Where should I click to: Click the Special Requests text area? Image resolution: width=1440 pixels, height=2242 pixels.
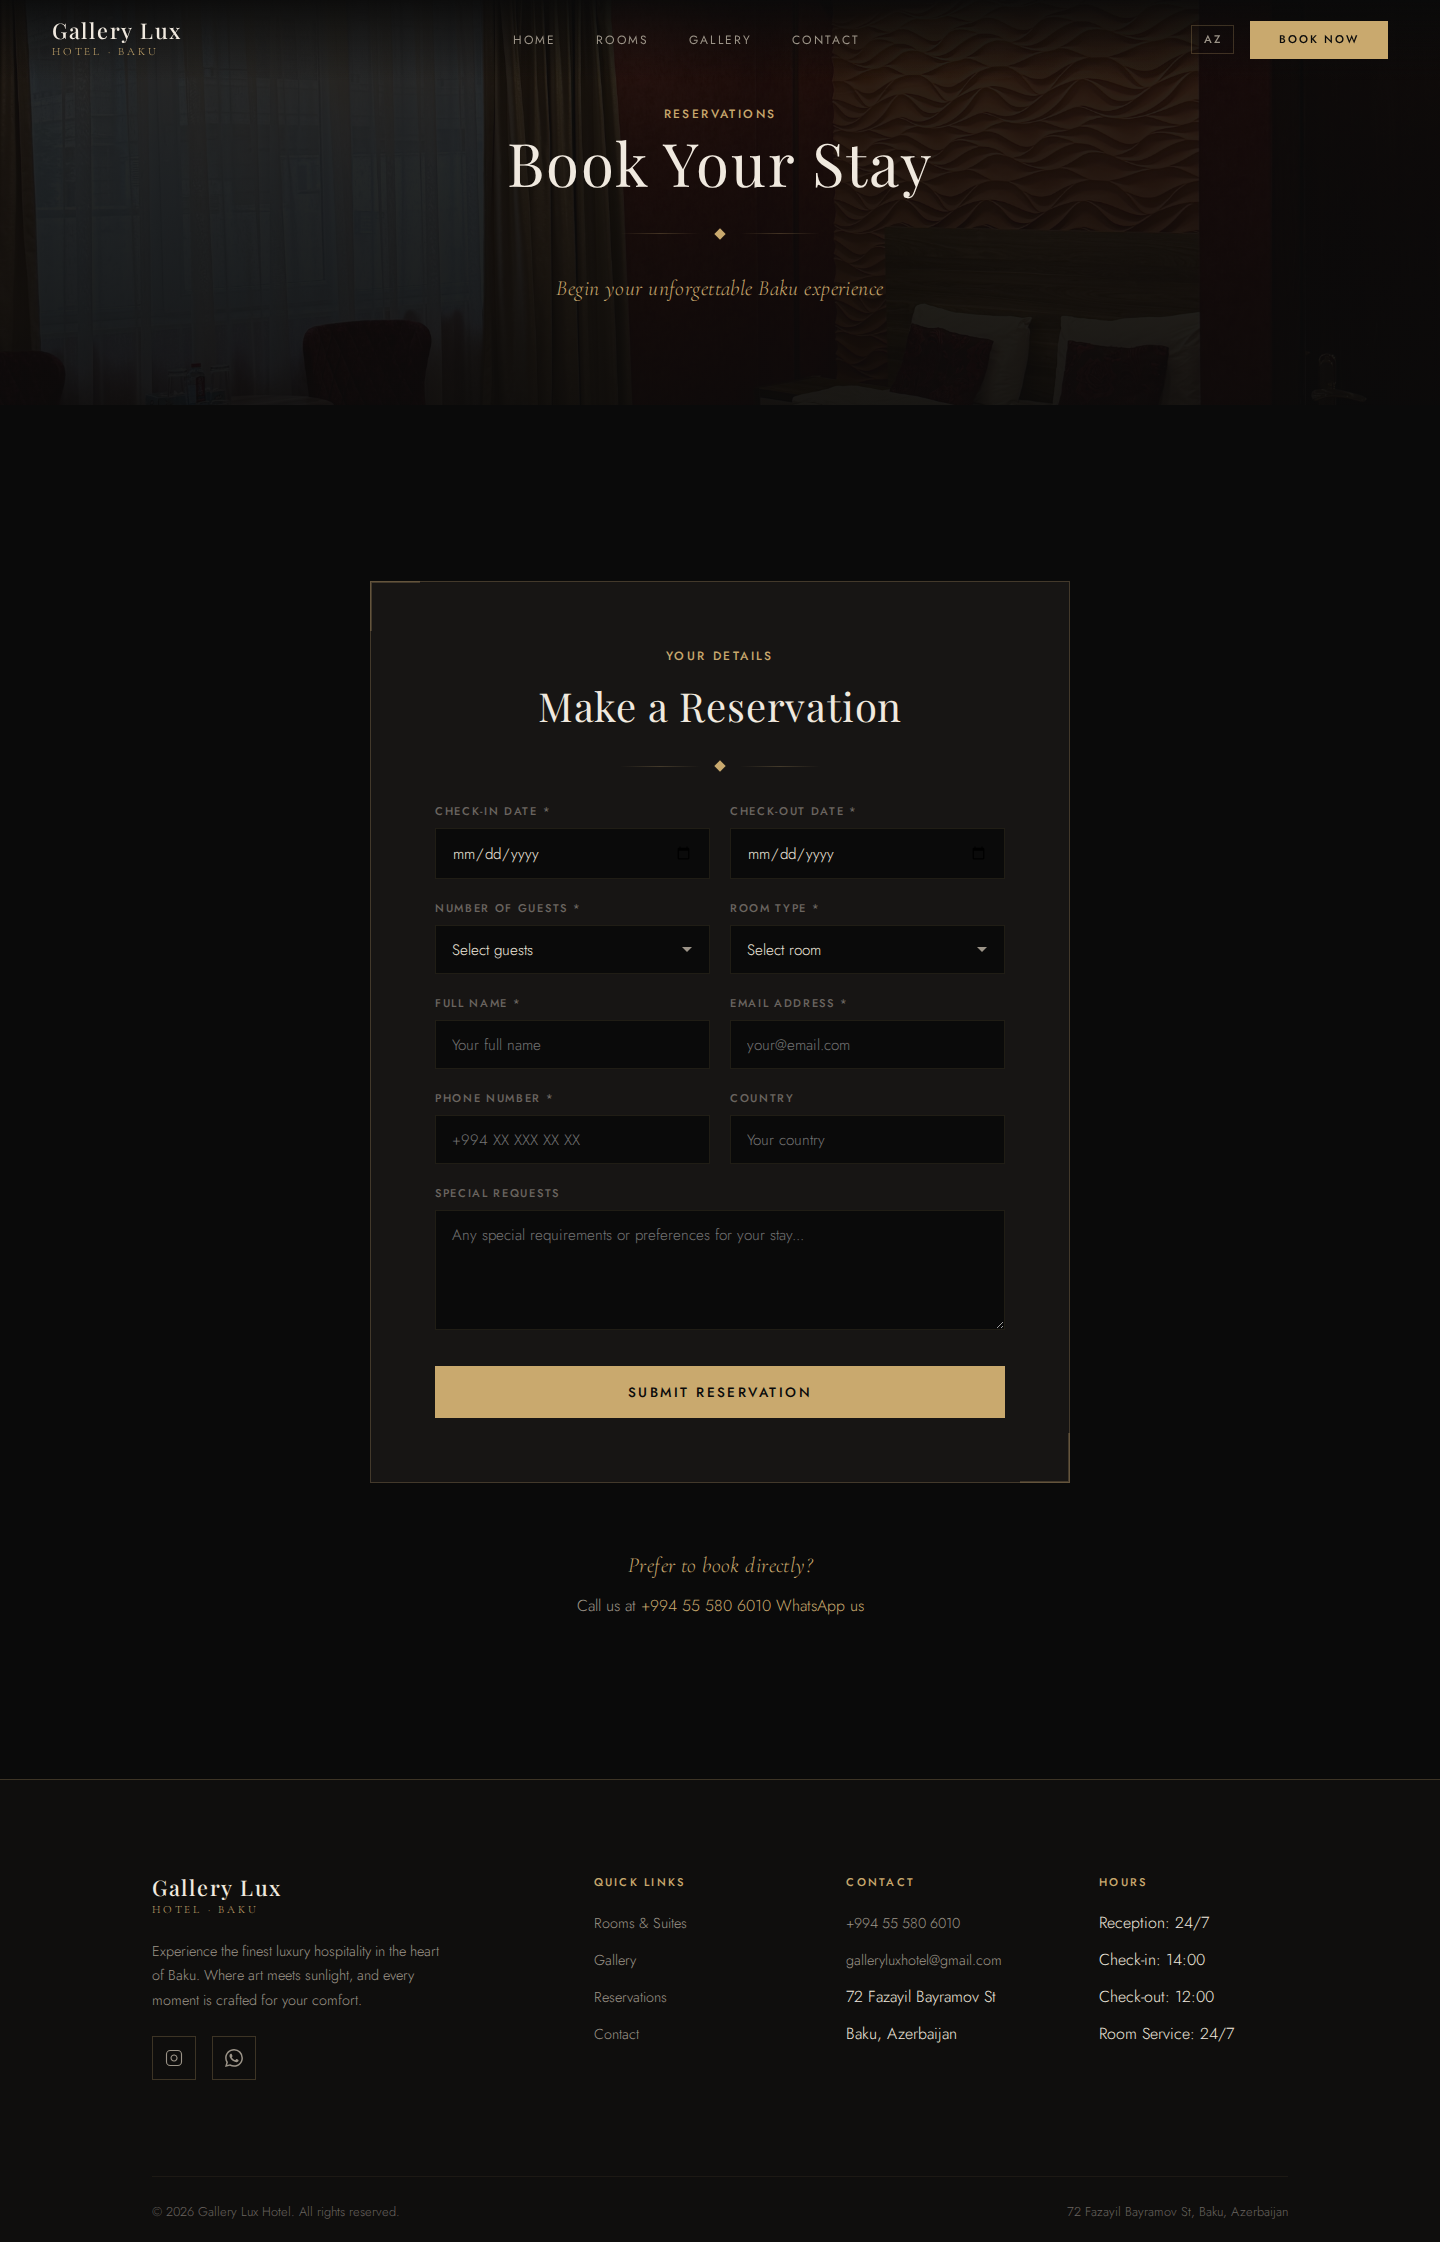tap(720, 1270)
